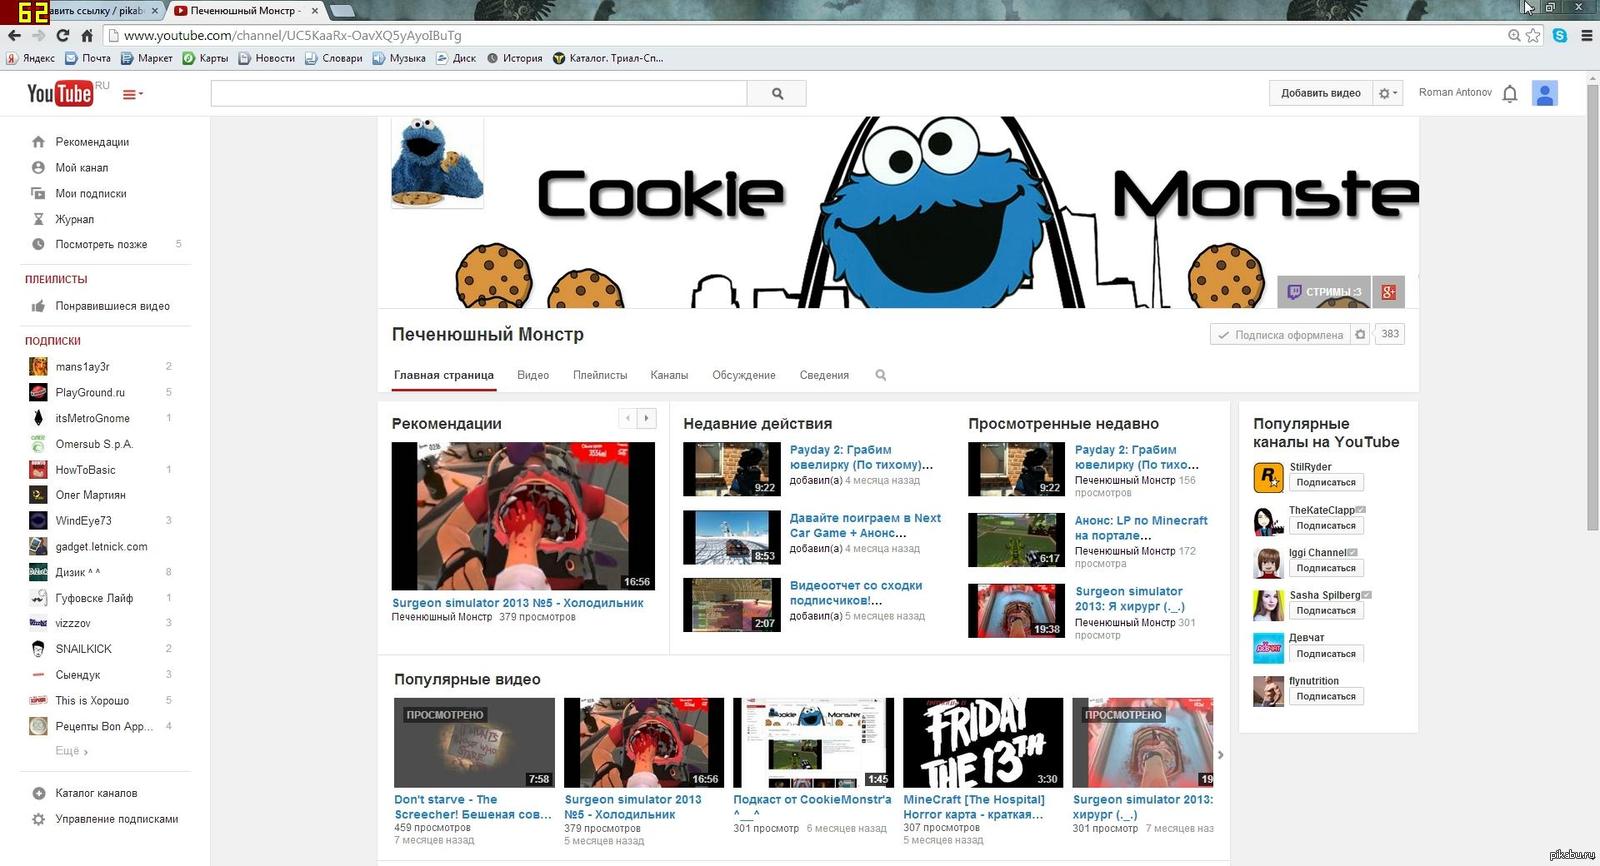Switch to the Видео tab
This screenshot has height=866, width=1600.
click(x=533, y=375)
